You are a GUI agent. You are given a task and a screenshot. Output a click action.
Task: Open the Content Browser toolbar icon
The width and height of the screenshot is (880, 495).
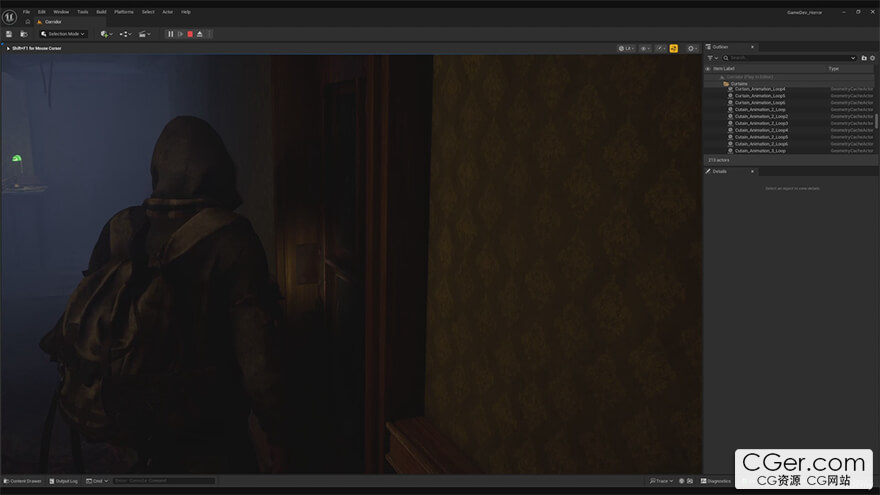(x=24, y=34)
